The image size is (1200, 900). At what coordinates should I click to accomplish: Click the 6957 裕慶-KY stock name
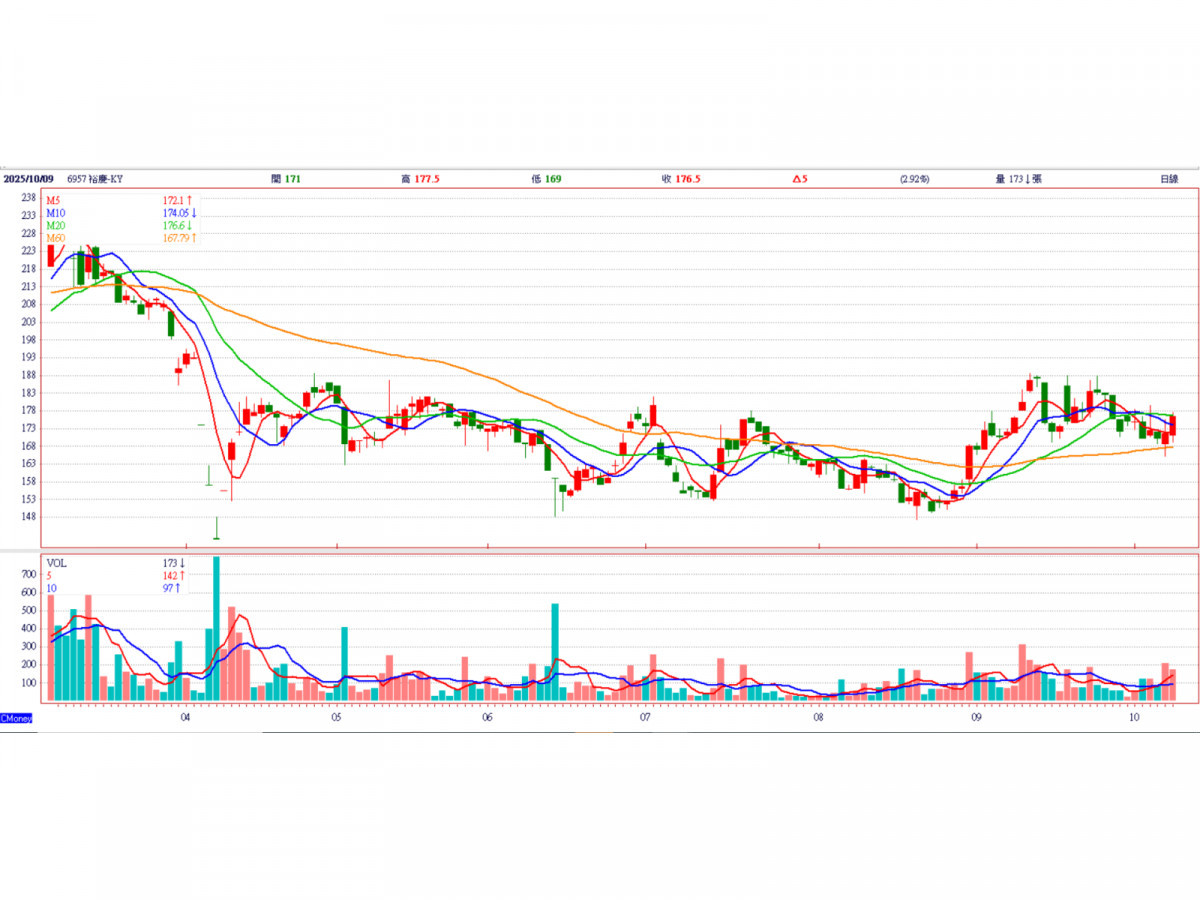pyautogui.click(x=97, y=179)
